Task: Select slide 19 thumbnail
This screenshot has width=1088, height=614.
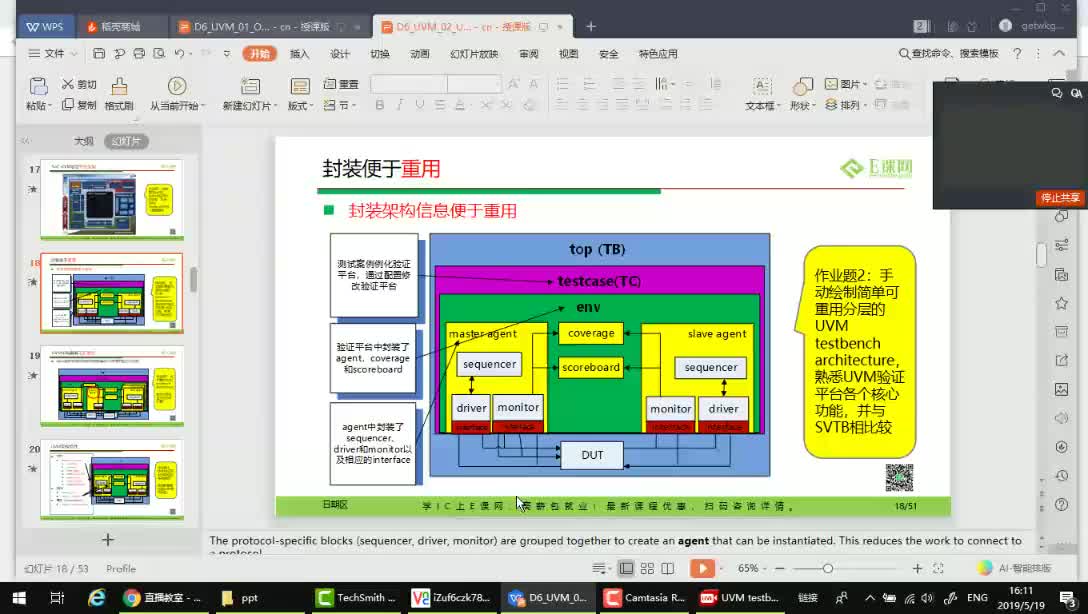Action: (x=112, y=386)
